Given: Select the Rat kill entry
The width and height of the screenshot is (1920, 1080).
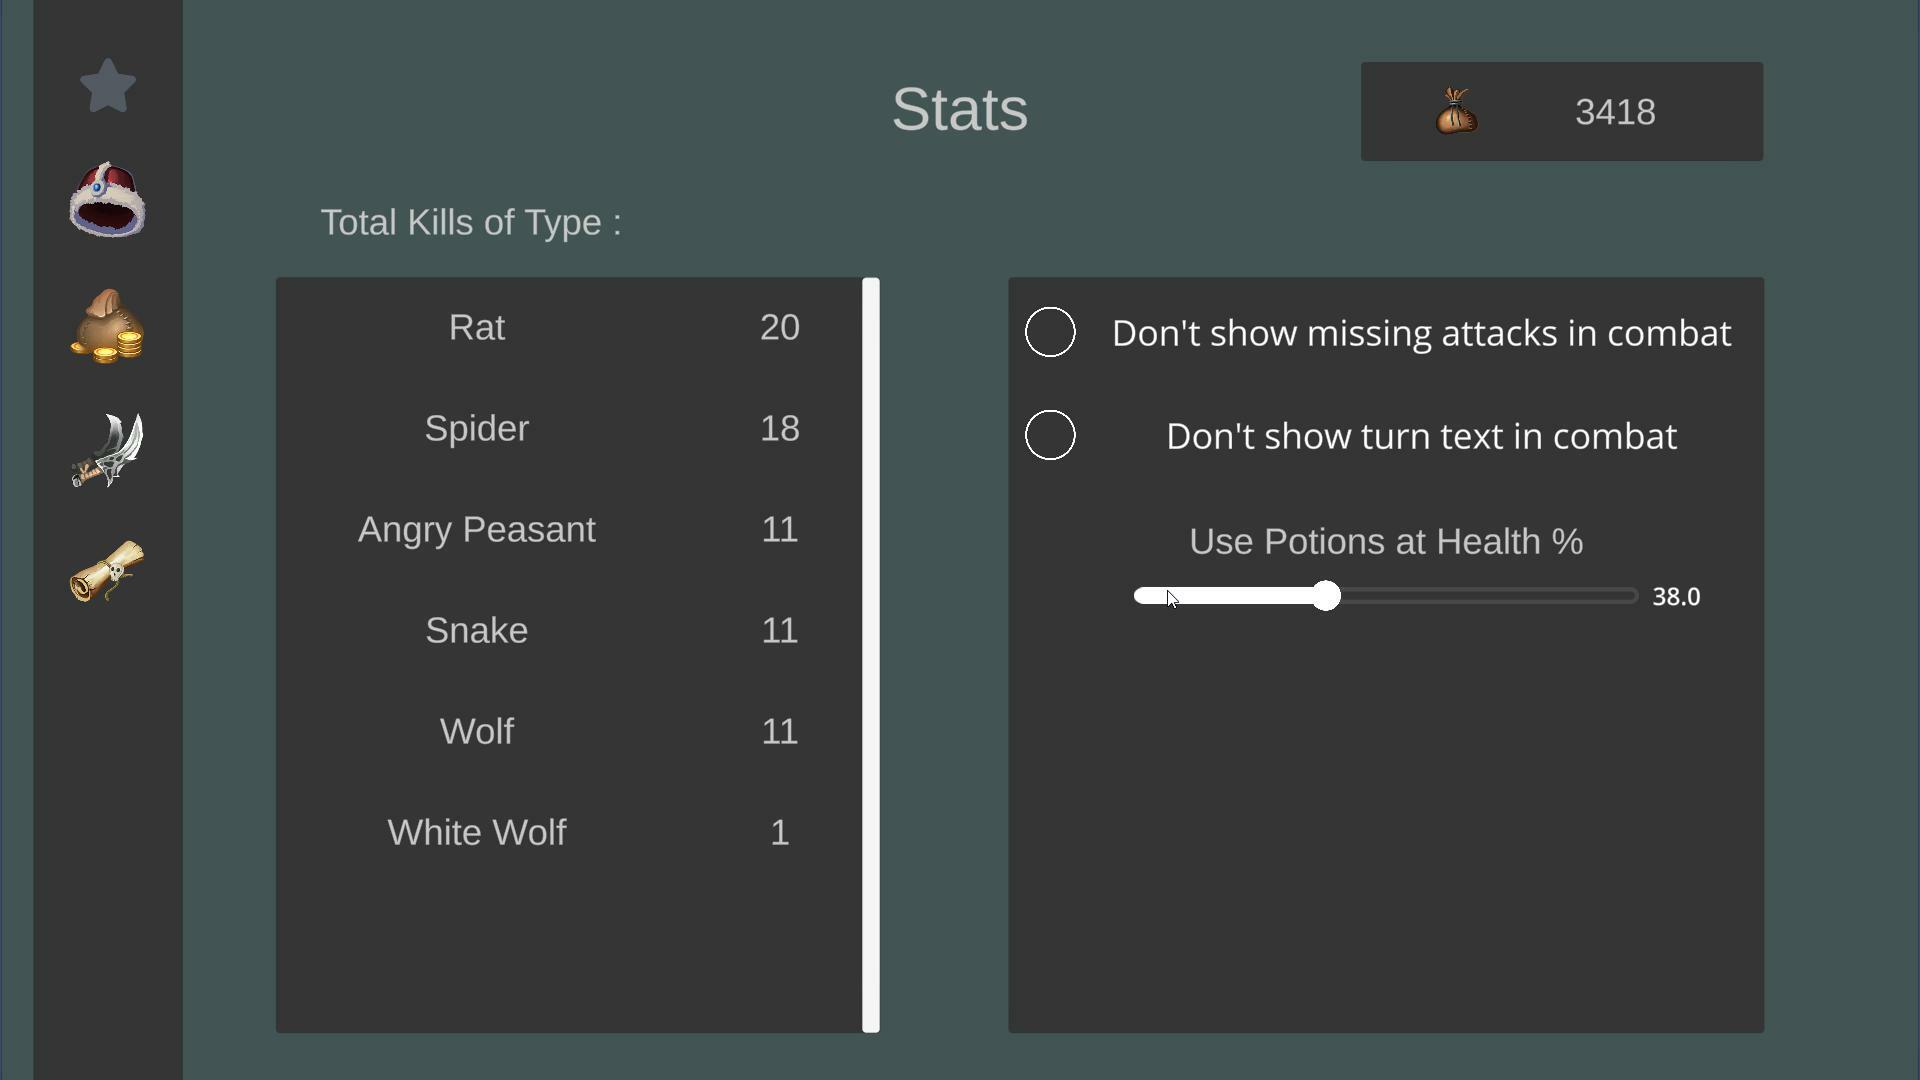Looking at the screenshot, I should coord(477,328).
